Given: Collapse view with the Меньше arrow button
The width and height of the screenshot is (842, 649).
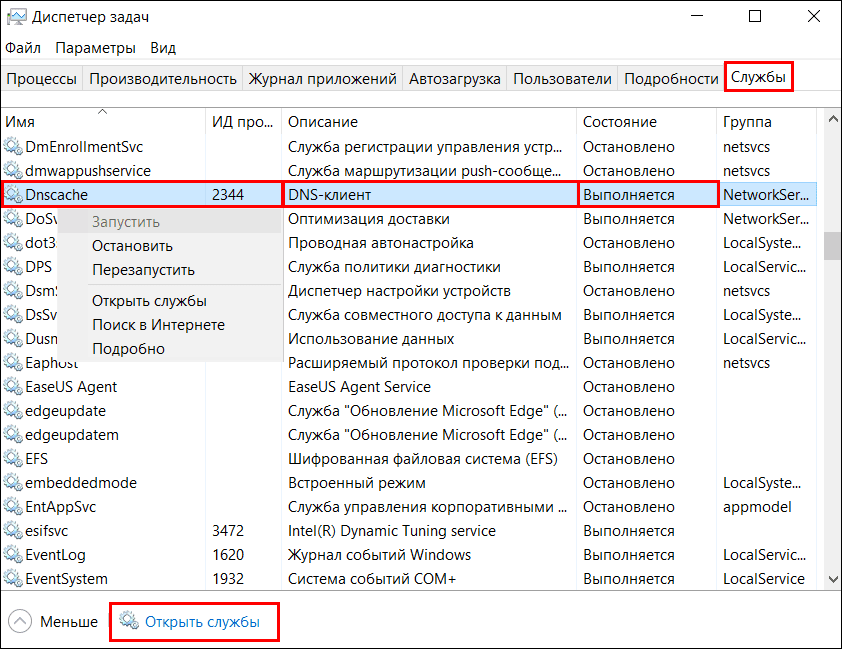Looking at the screenshot, I should 20,622.
